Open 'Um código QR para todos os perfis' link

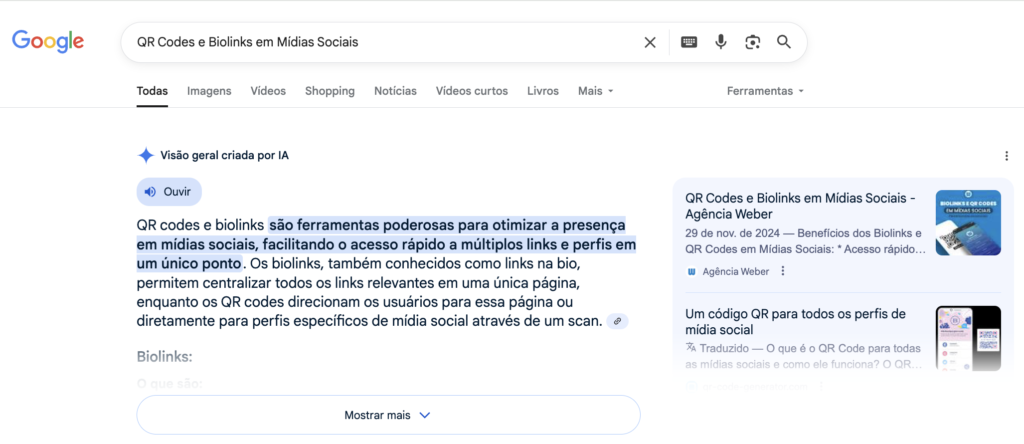click(795, 321)
